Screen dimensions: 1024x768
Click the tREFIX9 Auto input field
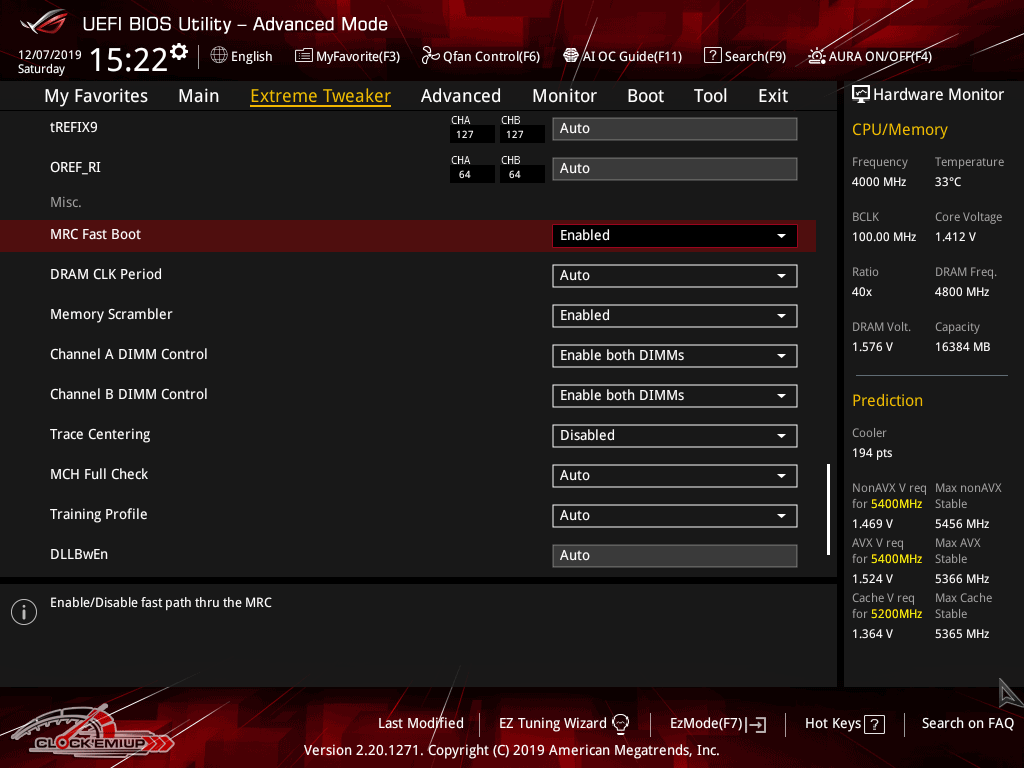pyautogui.click(x=674, y=129)
